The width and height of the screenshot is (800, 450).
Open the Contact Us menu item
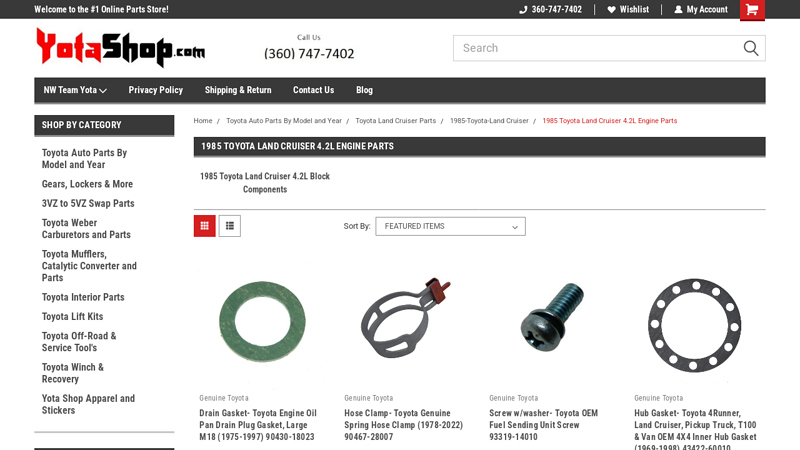click(313, 90)
